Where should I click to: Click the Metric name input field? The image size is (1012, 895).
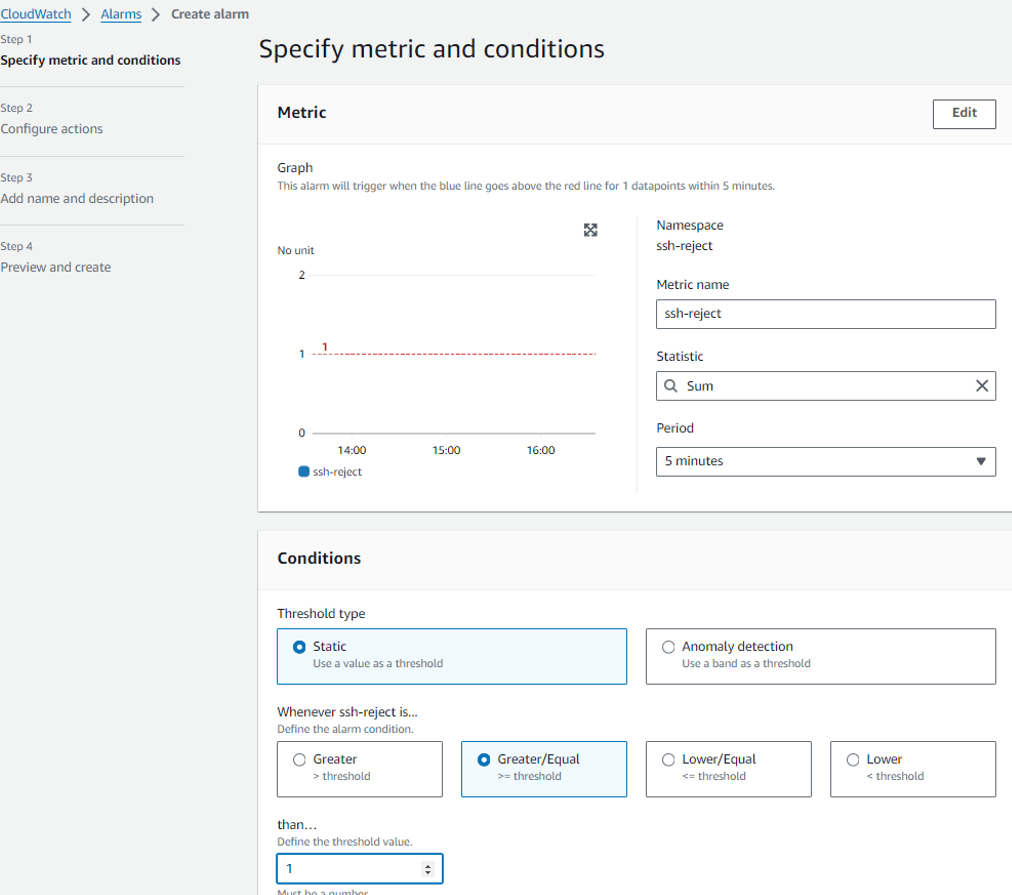[x=825, y=314]
